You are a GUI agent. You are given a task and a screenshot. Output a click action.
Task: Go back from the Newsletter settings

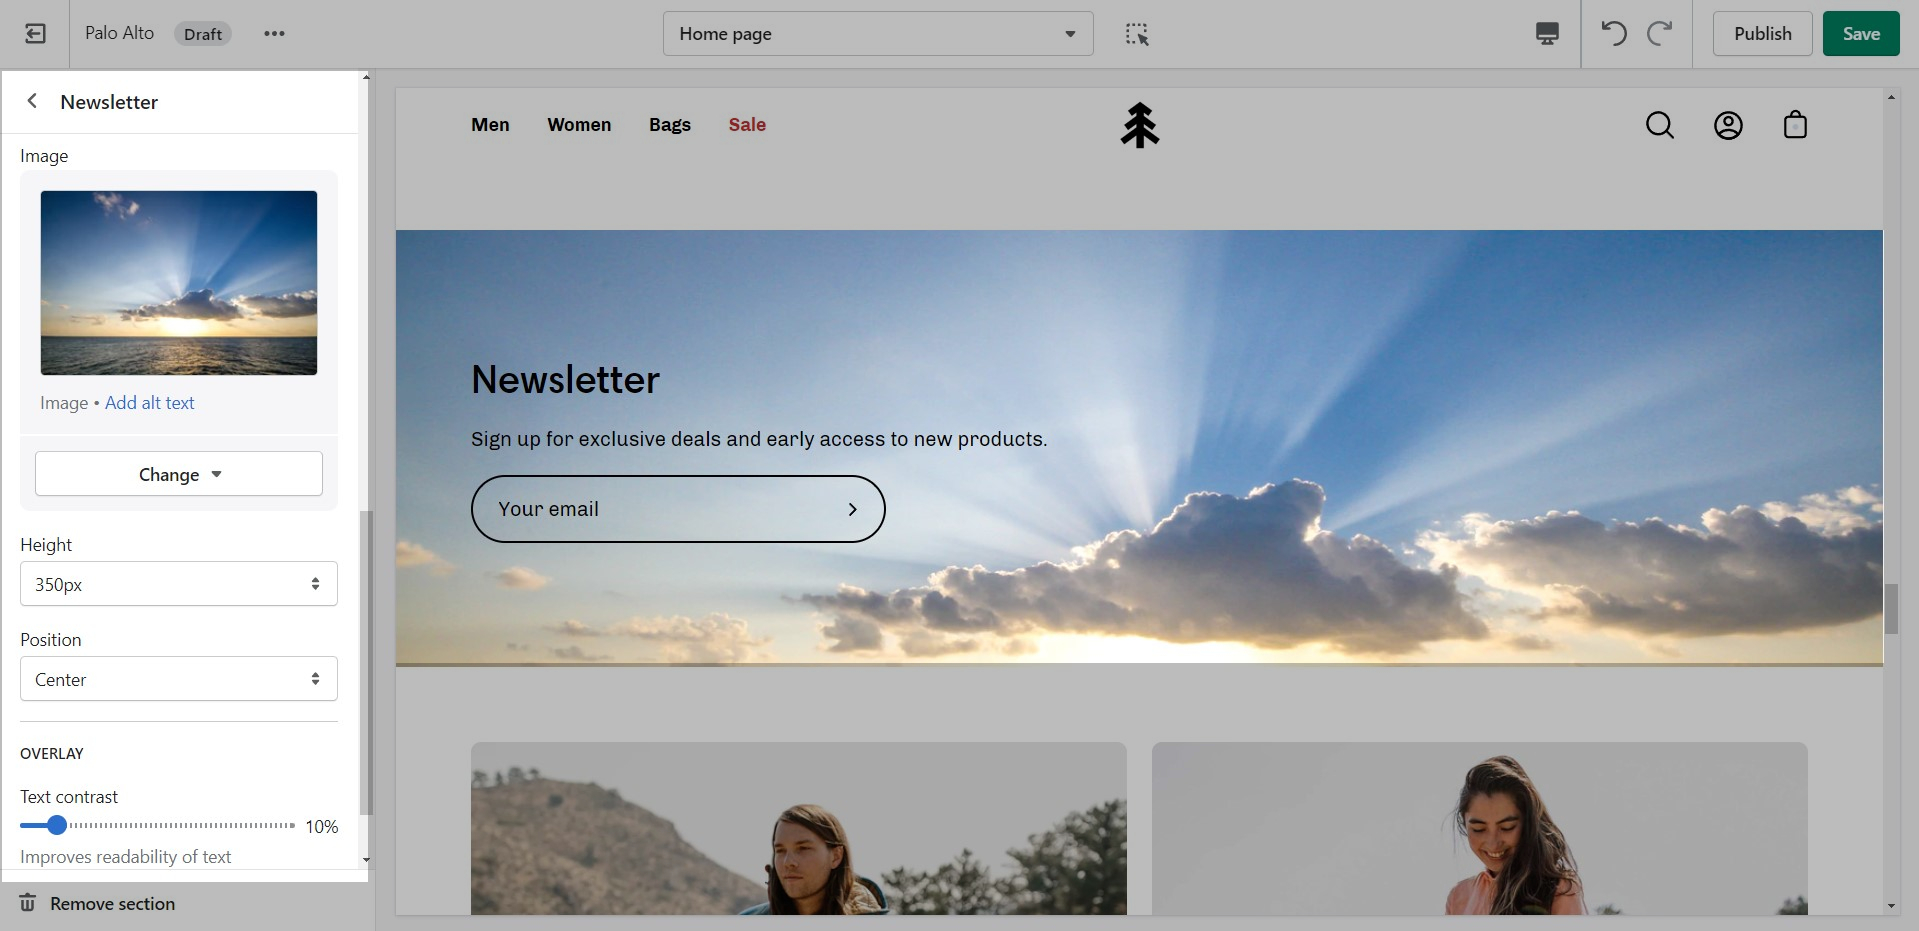33,101
